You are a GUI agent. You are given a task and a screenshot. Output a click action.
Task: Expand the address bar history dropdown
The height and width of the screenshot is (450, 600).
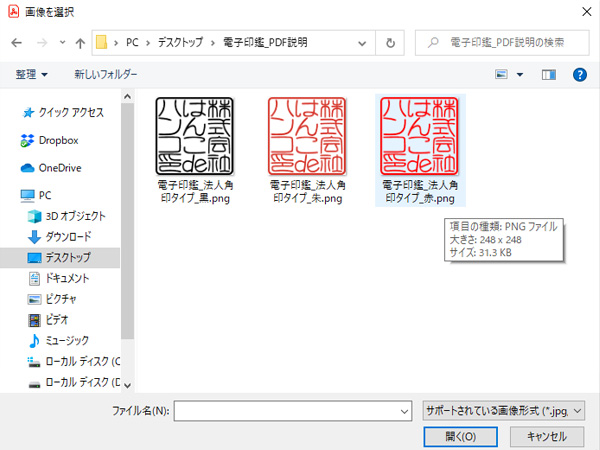click(365, 43)
